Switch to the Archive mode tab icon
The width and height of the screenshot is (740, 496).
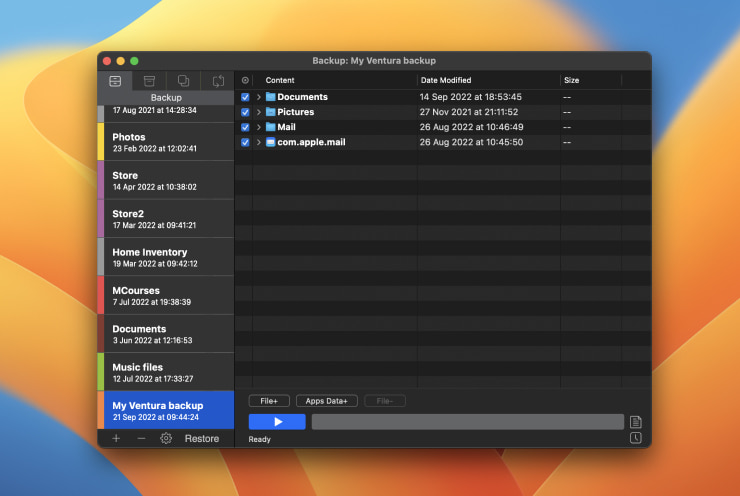tap(149, 81)
